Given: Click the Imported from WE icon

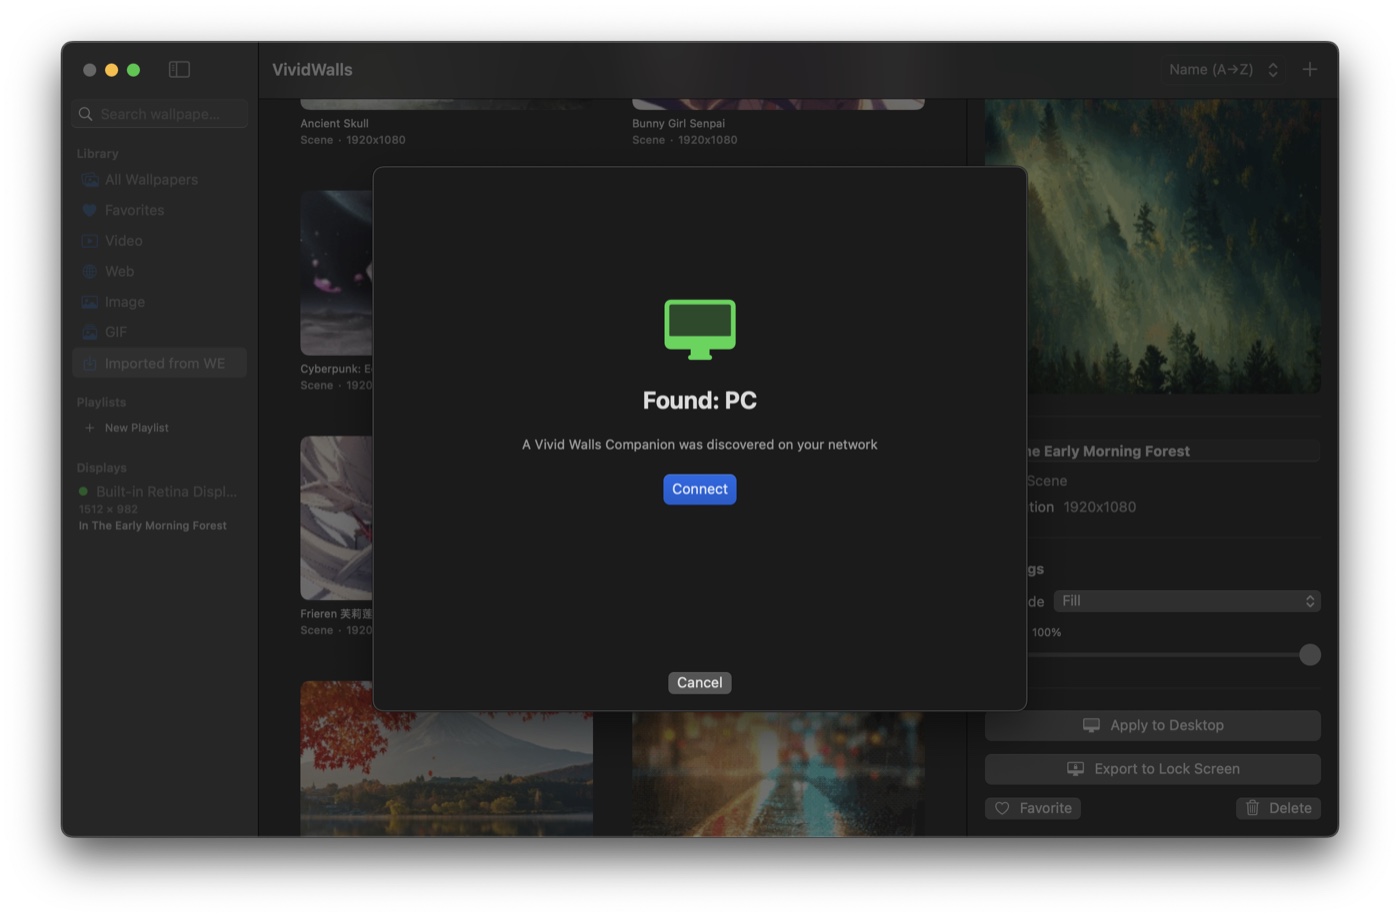Looking at the screenshot, I should point(90,363).
